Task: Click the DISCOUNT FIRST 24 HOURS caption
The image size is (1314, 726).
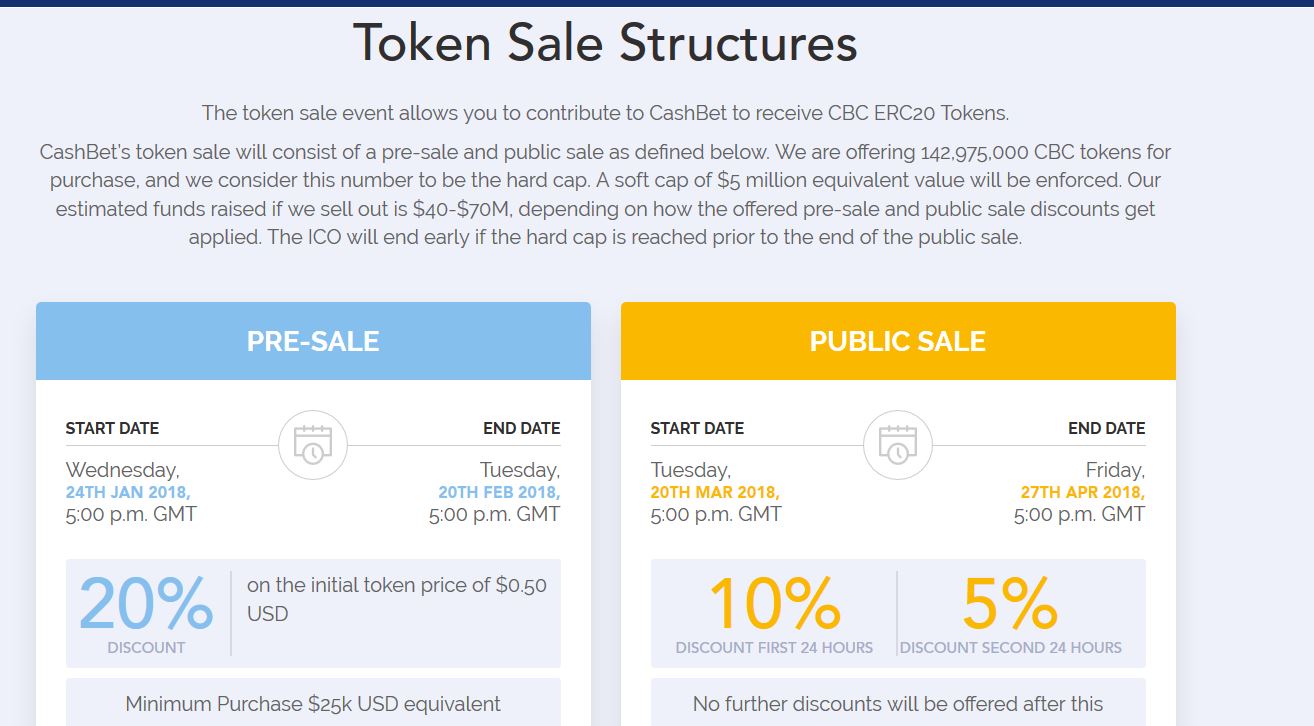Action: (774, 647)
